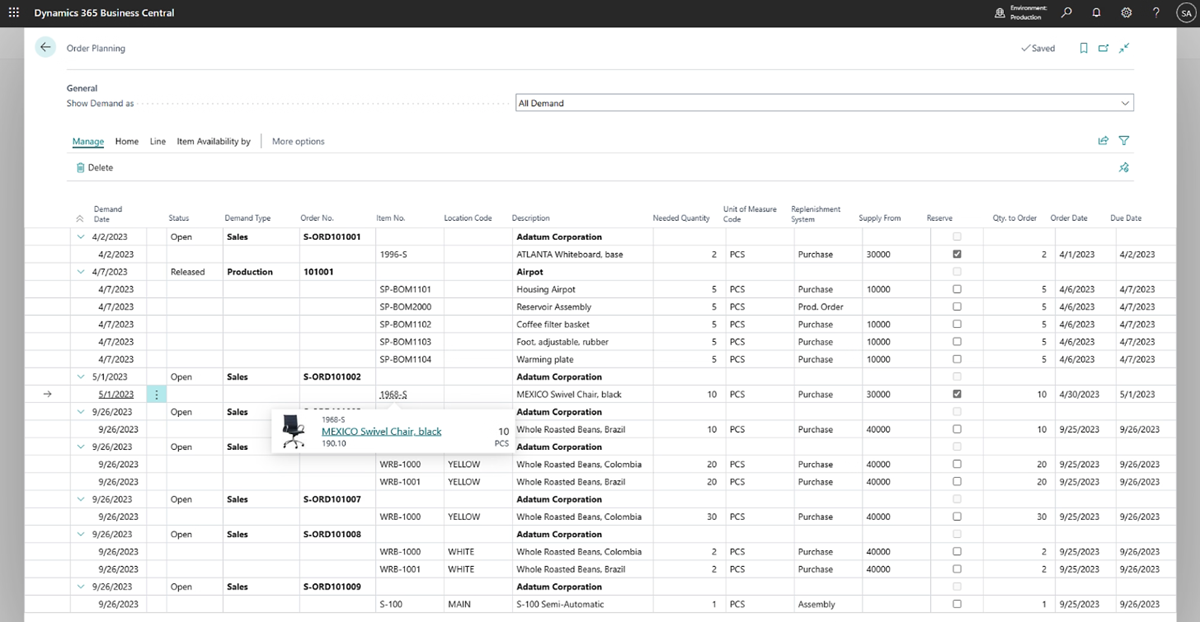The image size is (1200, 622).
Task: Open the Share page icon
Action: tap(1103, 47)
